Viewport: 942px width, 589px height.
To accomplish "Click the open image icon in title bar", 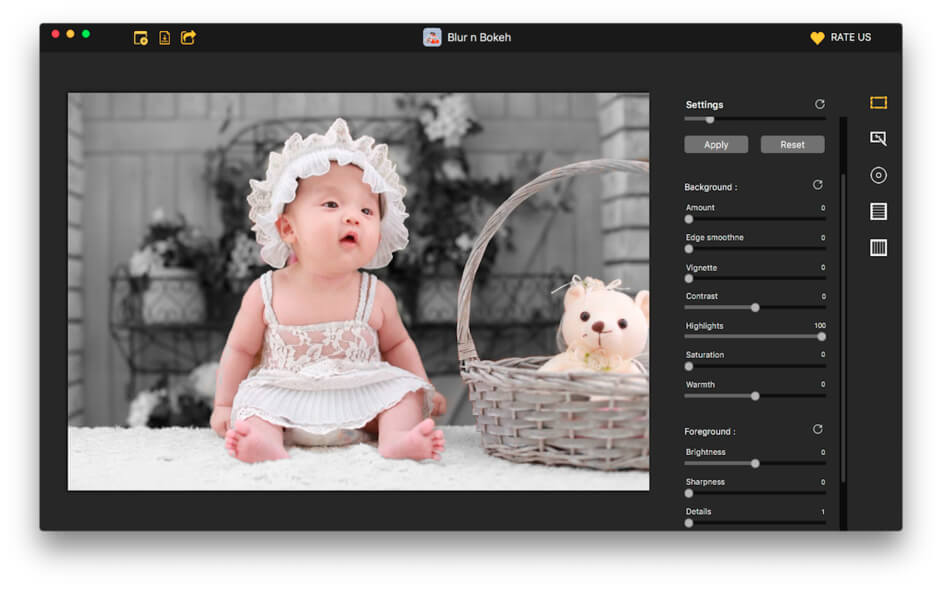I will click(141, 38).
